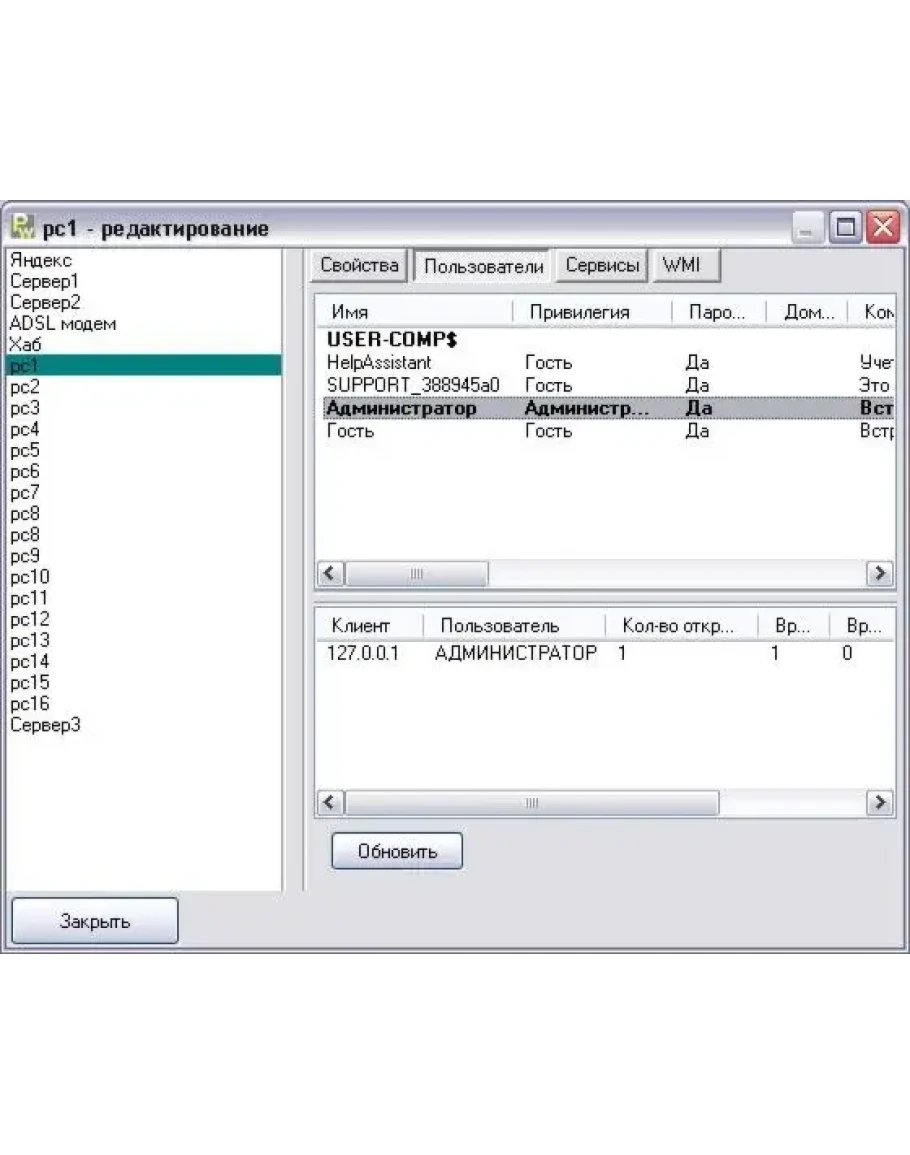910x1155 pixels.
Task: Select the SUPPORT_388945a0 user row
Action: click(x=413, y=385)
